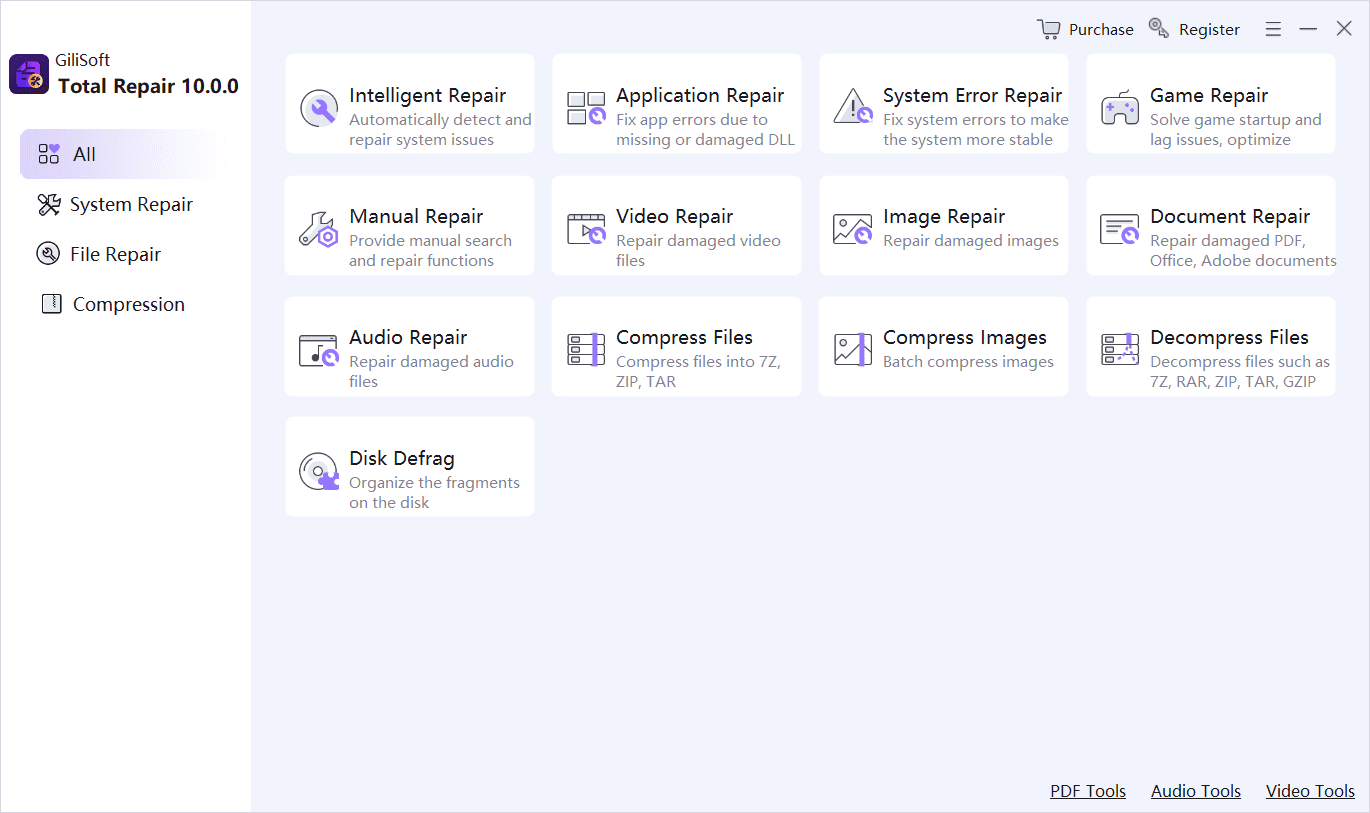Switch to File Repair category
Image resolution: width=1370 pixels, height=813 pixels.
coord(115,254)
